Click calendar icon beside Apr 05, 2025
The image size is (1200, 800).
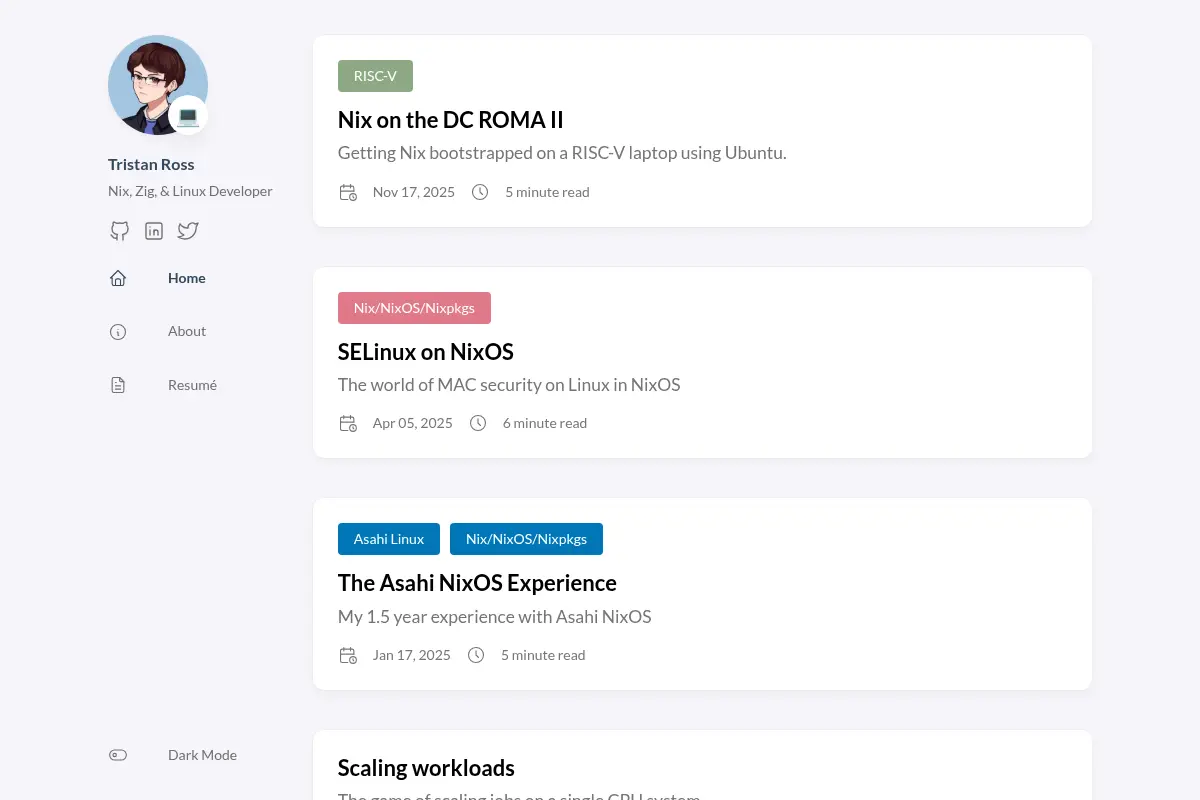click(x=348, y=423)
